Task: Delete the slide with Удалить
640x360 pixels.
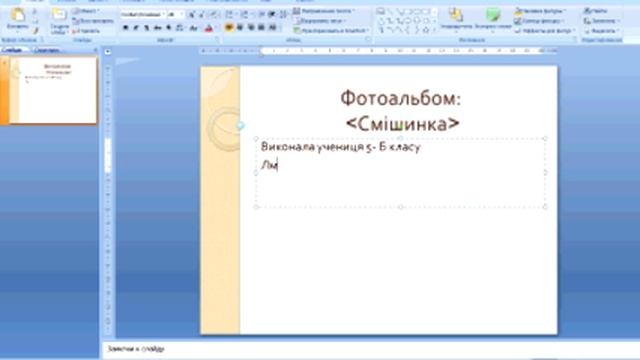Action: point(86,31)
